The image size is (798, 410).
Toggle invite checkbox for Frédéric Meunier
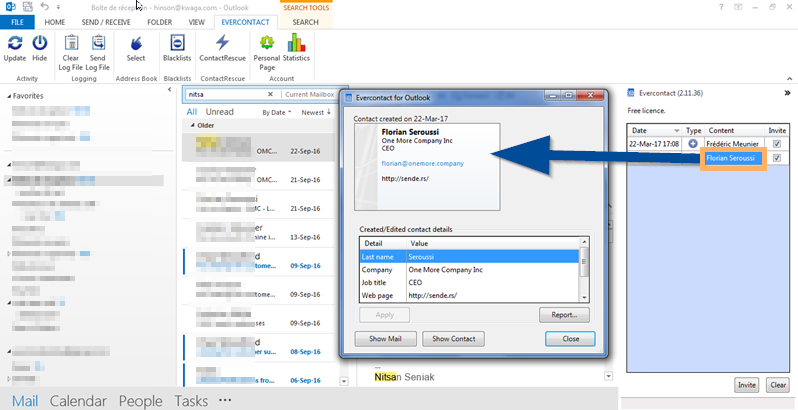point(777,144)
